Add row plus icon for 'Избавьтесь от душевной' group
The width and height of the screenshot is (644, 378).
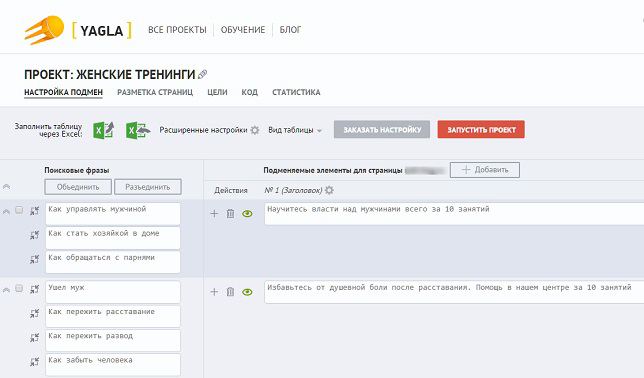(x=214, y=292)
